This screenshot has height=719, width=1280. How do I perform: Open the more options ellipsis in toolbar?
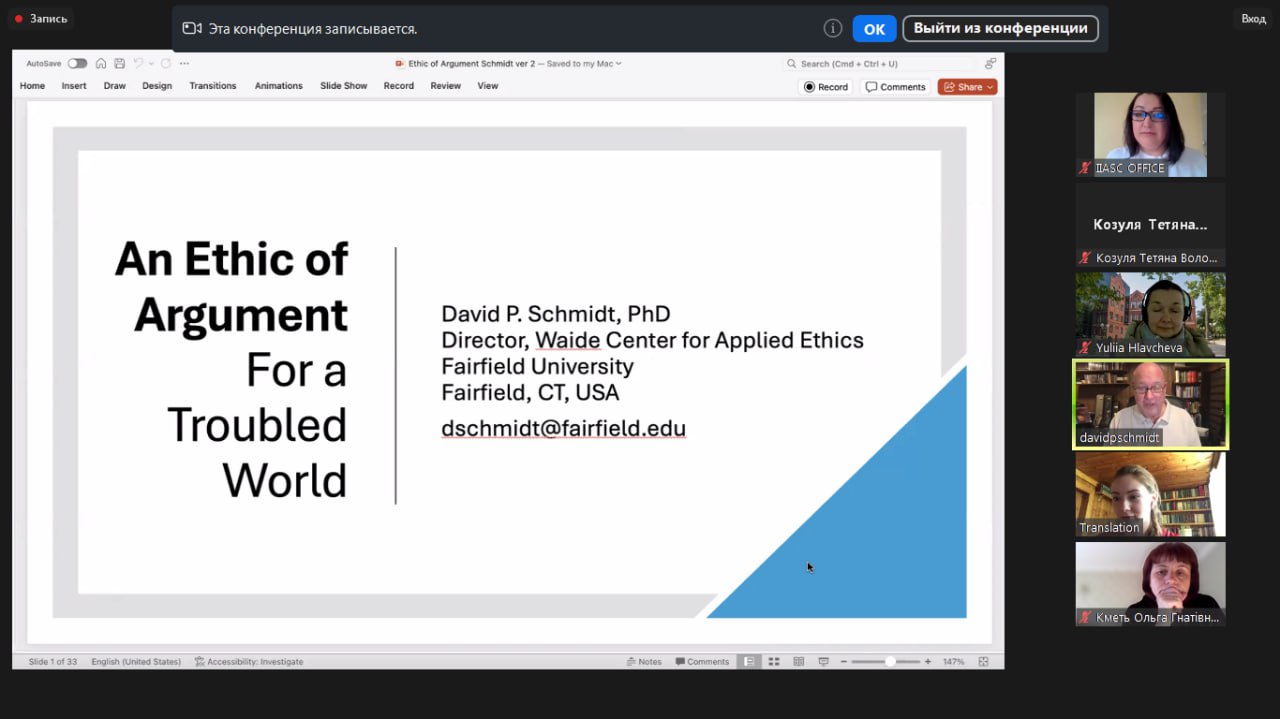(x=184, y=63)
